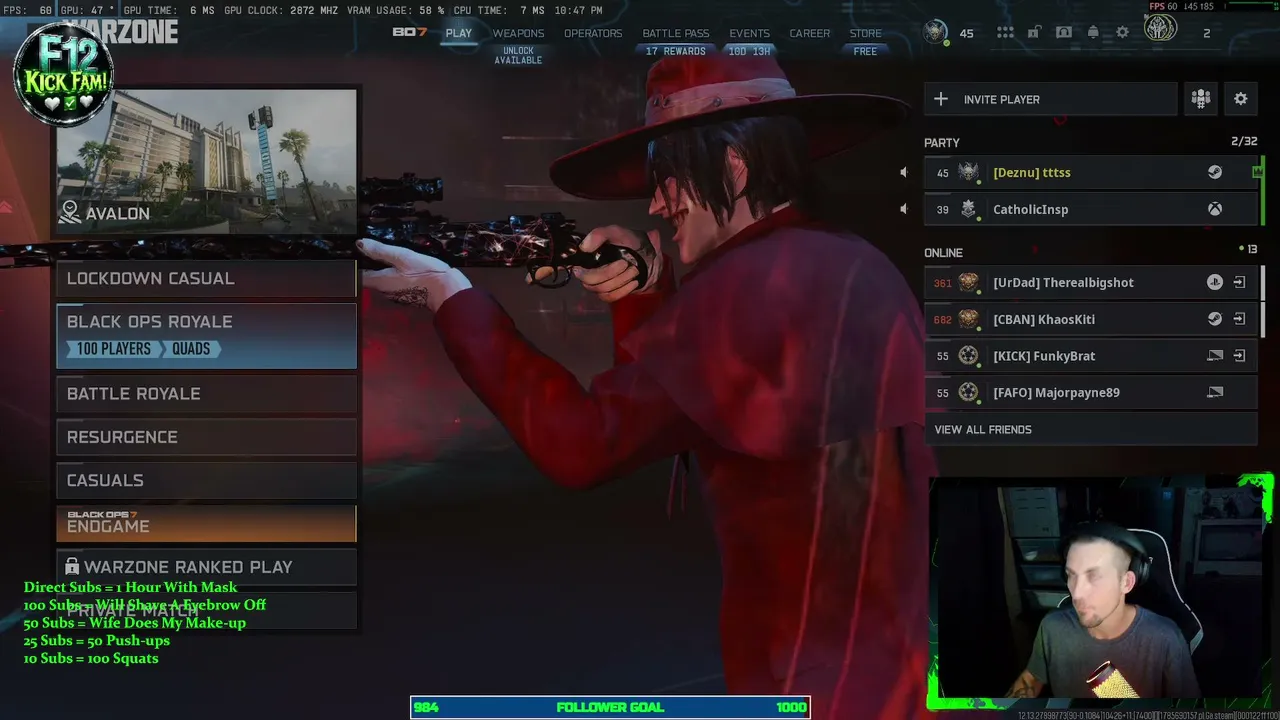Select the Casuals playlist
Screen dimensions: 1280x720
point(206,480)
